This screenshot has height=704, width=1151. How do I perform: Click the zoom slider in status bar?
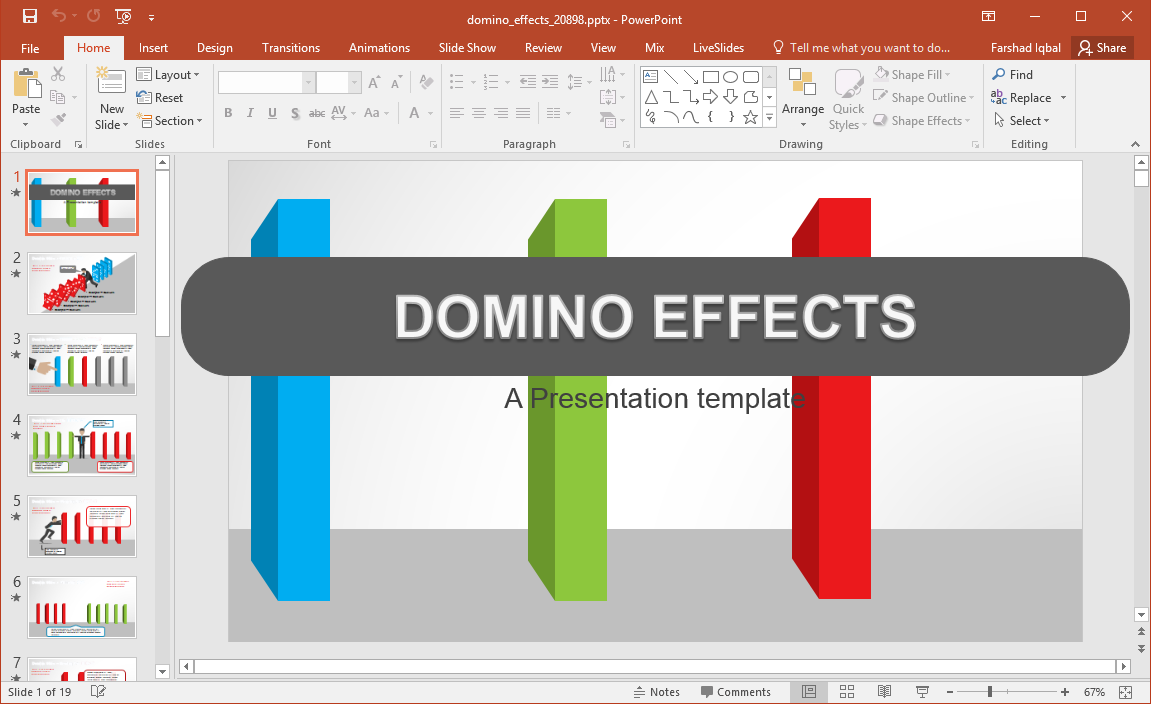tap(990, 692)
